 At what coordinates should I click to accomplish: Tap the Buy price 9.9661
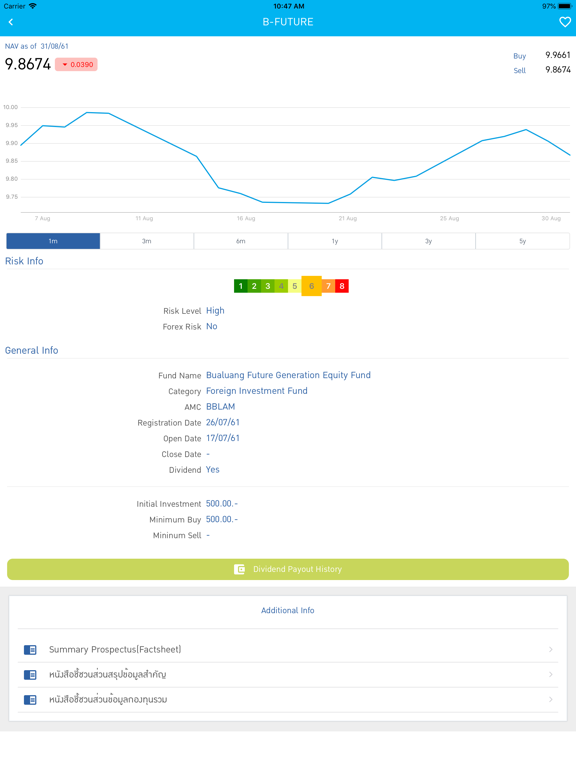(558, 55)
